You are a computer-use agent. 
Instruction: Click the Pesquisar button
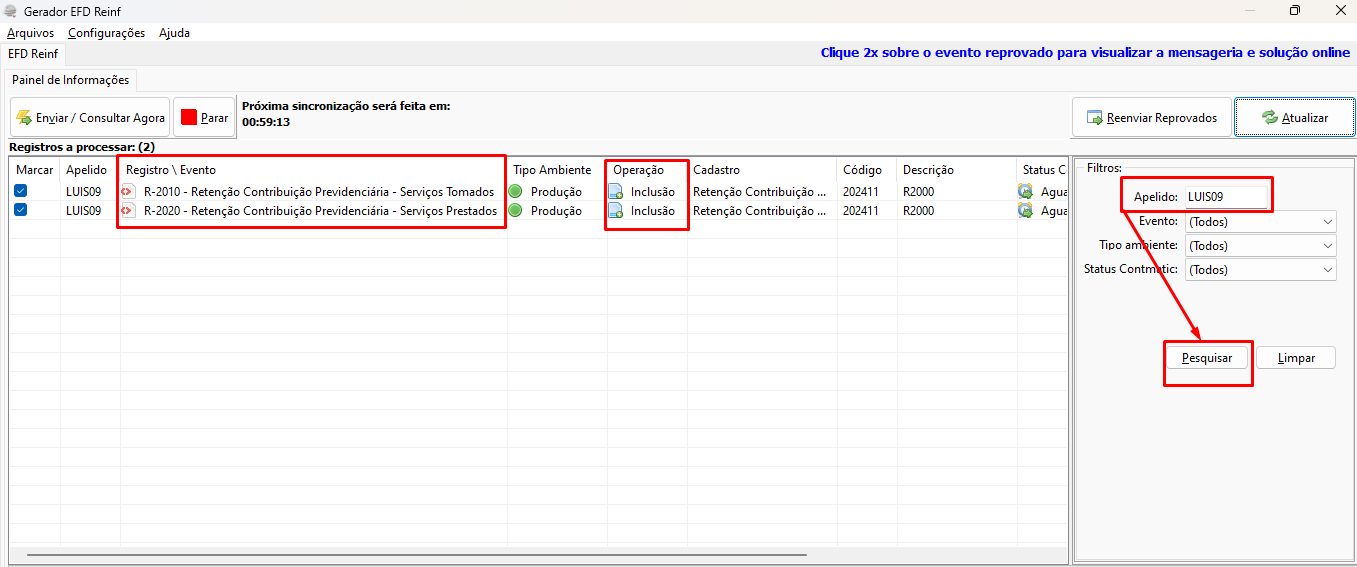click(1207, 357)
